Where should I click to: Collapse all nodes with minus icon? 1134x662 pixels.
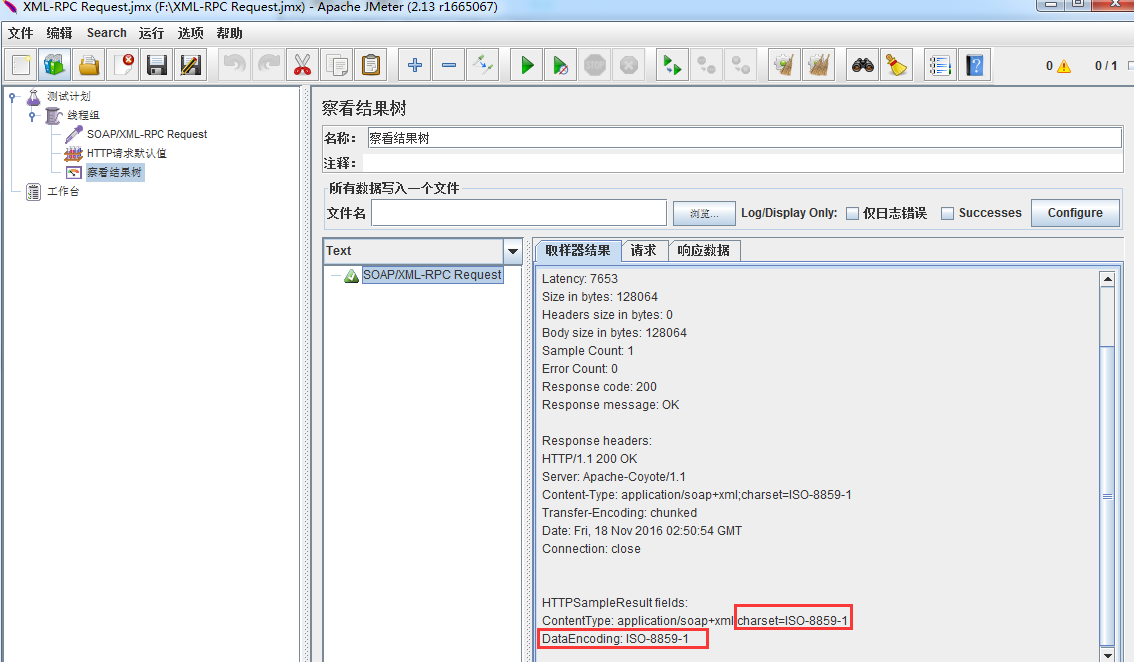(448, 65)
